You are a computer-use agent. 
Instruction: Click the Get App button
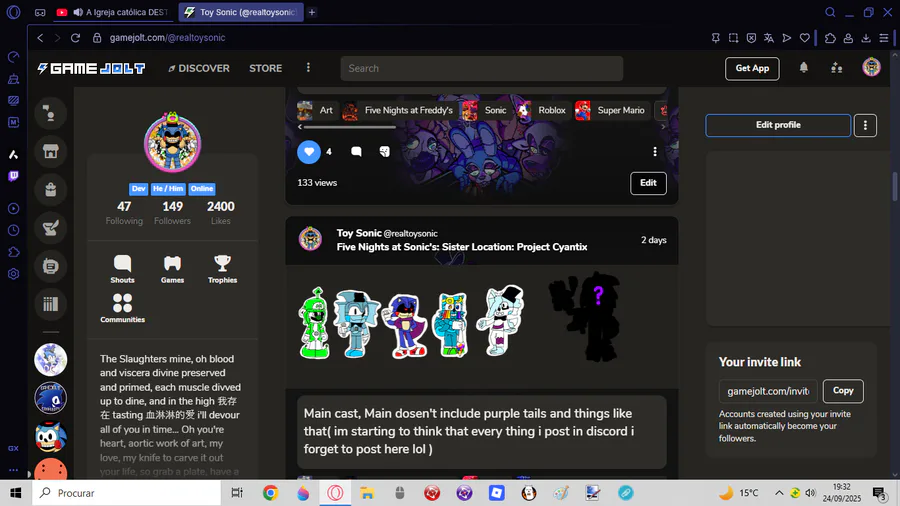click(x=752, y=68)
